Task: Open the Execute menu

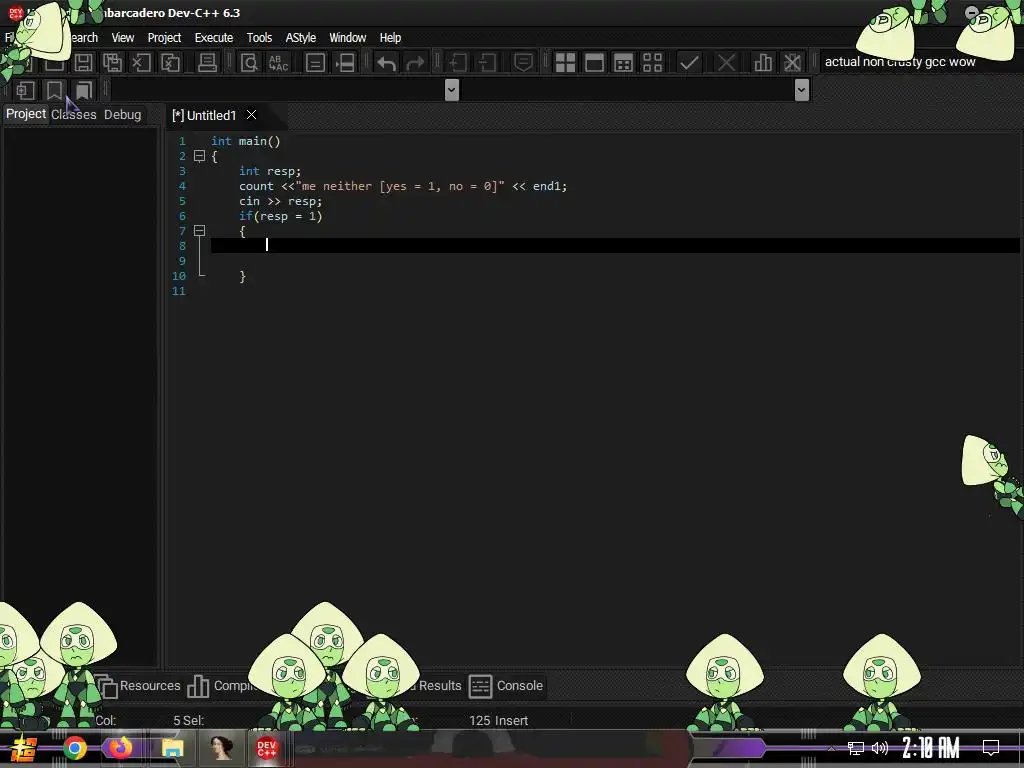Action: click(214, 38)
